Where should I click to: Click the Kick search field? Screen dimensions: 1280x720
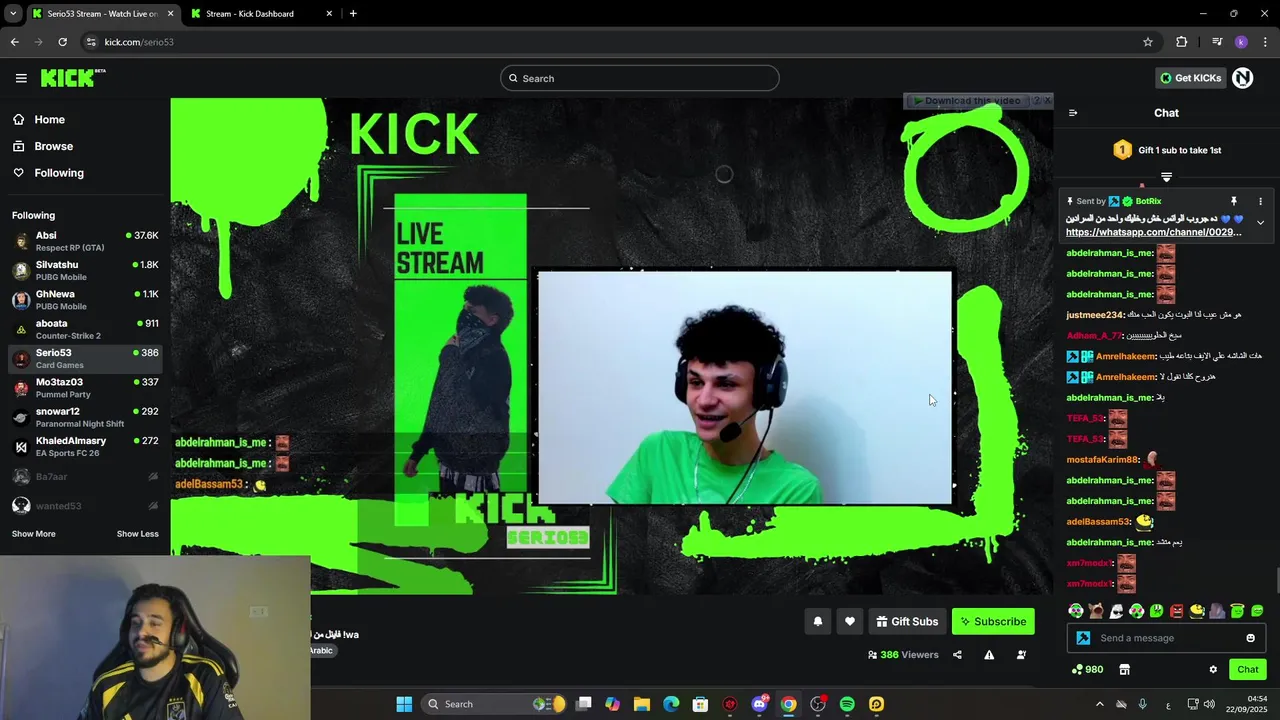[640, 78]
